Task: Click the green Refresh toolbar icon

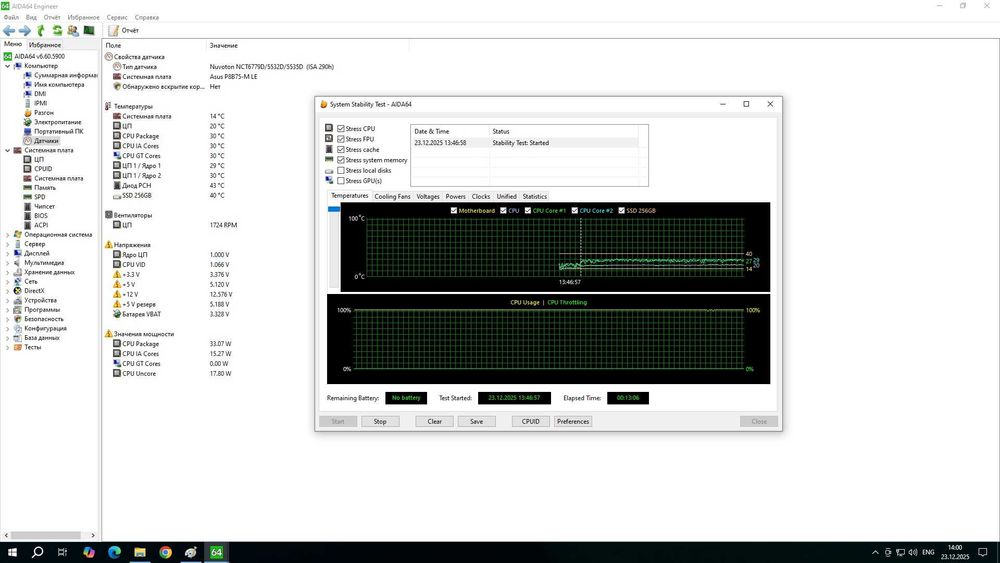Action: pyautogui.click(x=57, y=31)
